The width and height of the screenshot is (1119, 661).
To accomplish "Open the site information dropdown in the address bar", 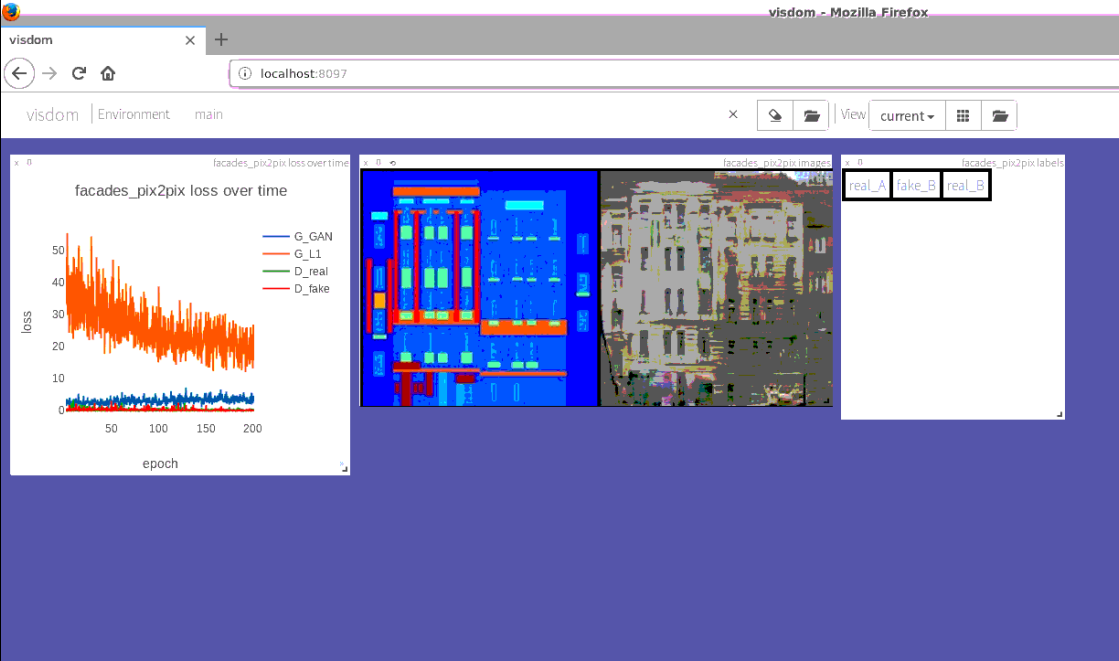I will pos(243,73).
